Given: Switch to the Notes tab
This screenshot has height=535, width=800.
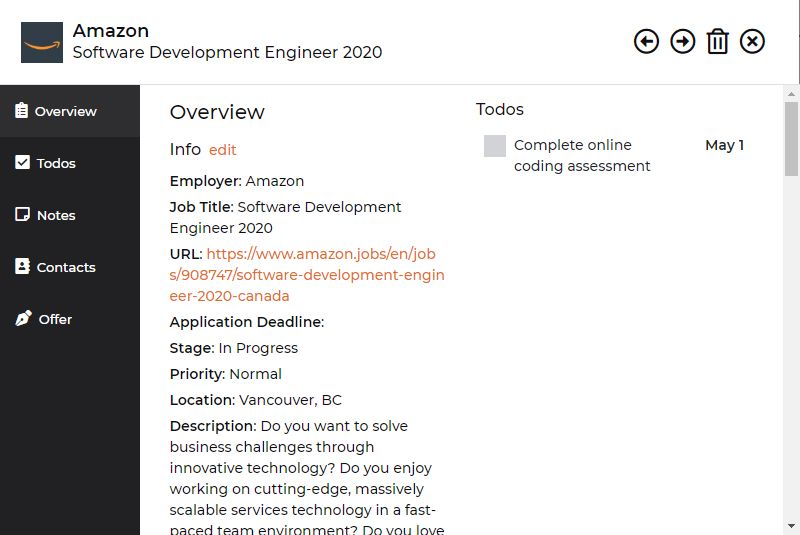Looking at the screenshot, I should pyautogui.click(x=56, y=215).
